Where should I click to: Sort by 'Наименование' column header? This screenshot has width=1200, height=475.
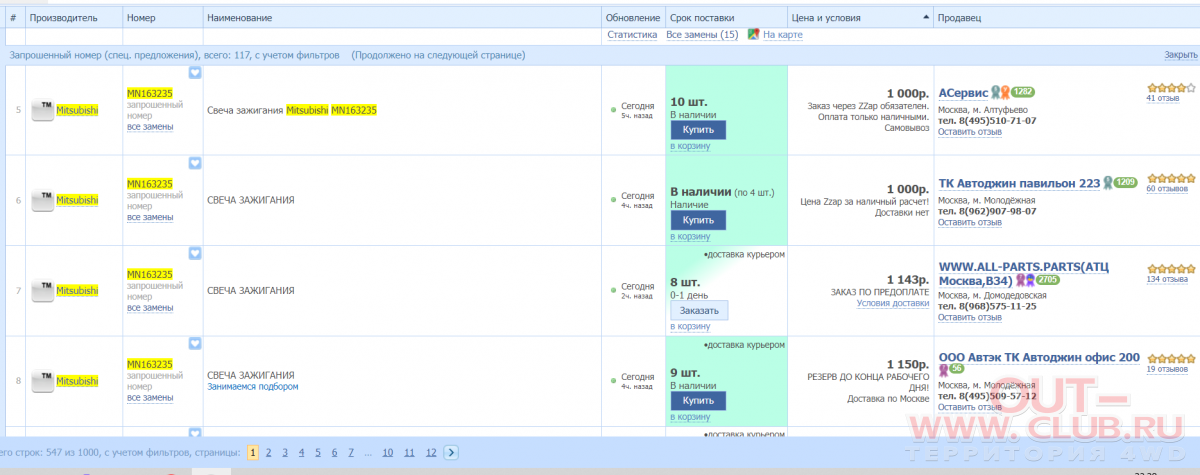pos(240,18)
